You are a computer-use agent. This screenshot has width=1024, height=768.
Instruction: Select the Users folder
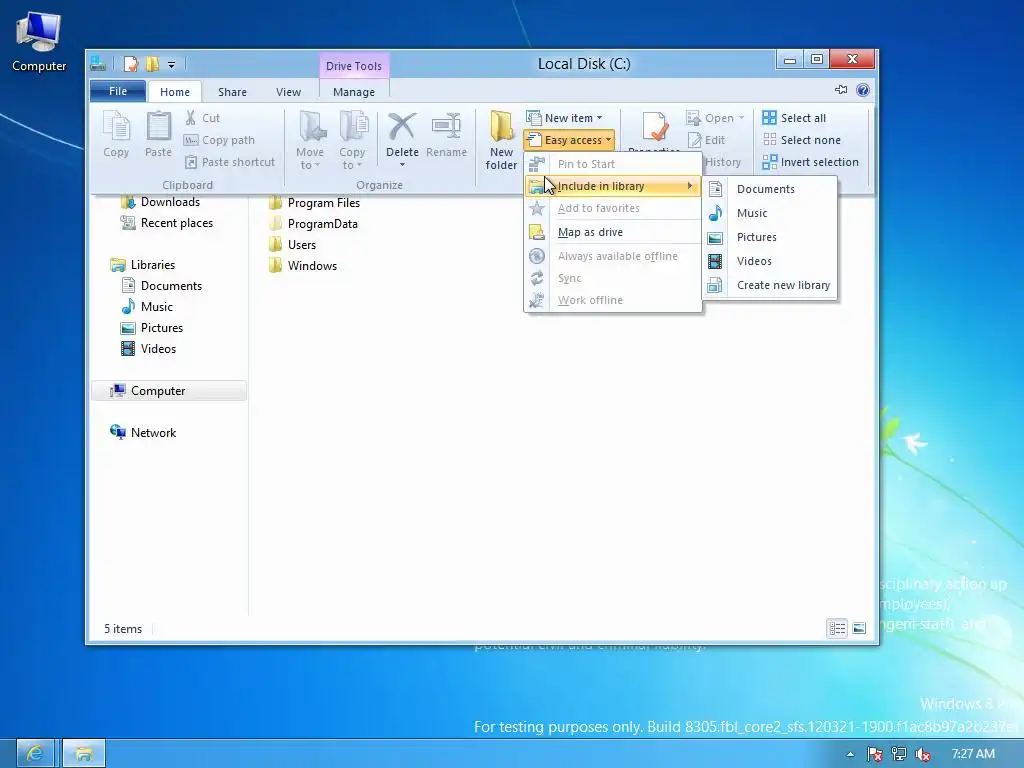coord(293,245)
